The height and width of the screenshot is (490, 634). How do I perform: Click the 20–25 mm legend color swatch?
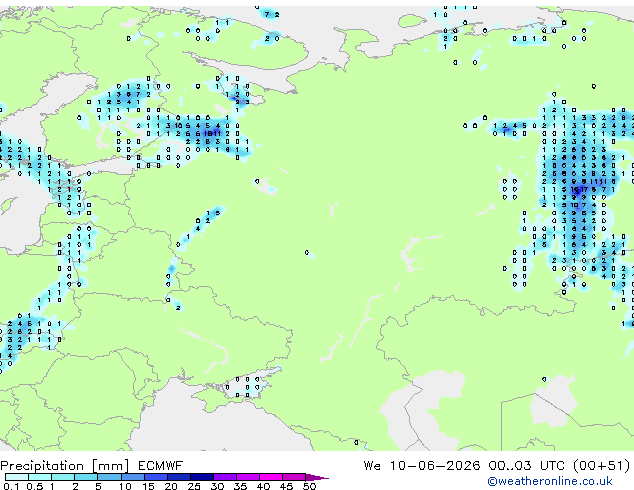coord(178,477)
